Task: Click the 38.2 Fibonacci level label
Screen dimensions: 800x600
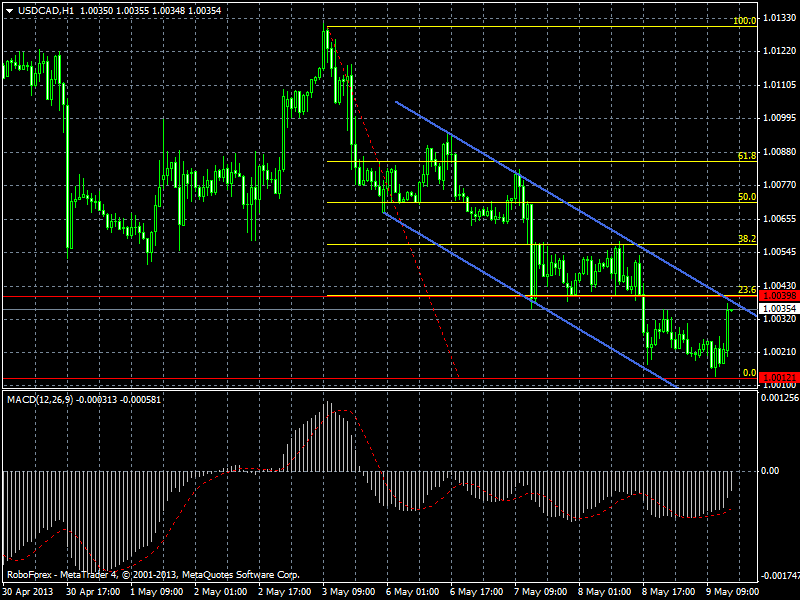Action: pyautogui.click(x=747, y=239)
